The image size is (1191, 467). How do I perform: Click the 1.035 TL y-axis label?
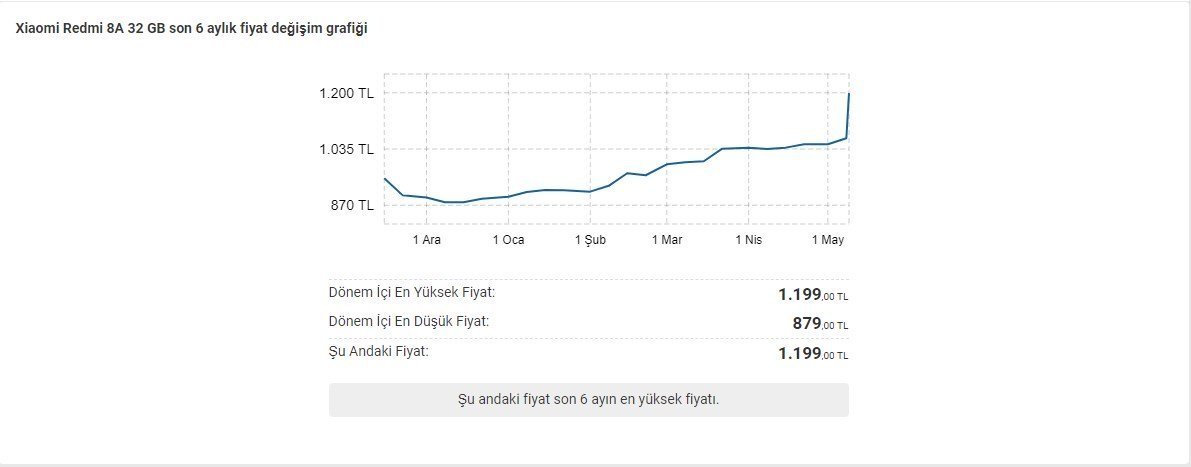346,149
